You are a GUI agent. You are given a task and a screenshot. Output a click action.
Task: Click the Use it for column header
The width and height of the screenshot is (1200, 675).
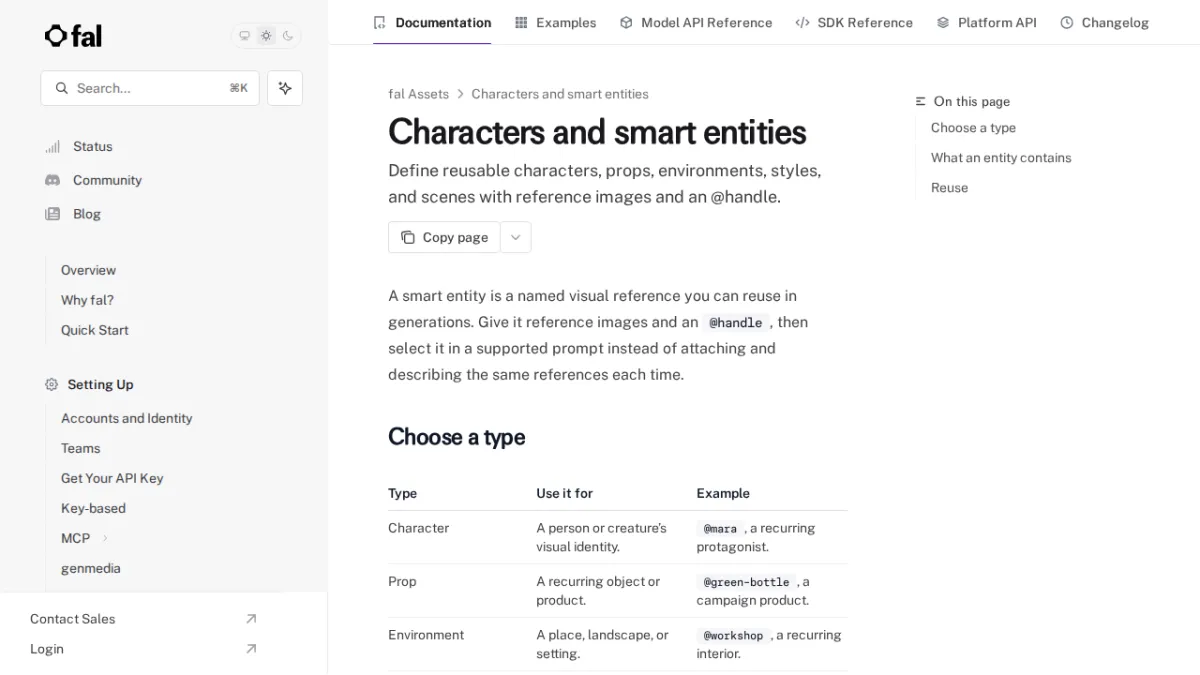pyautogui.click(x=564, y=493)
